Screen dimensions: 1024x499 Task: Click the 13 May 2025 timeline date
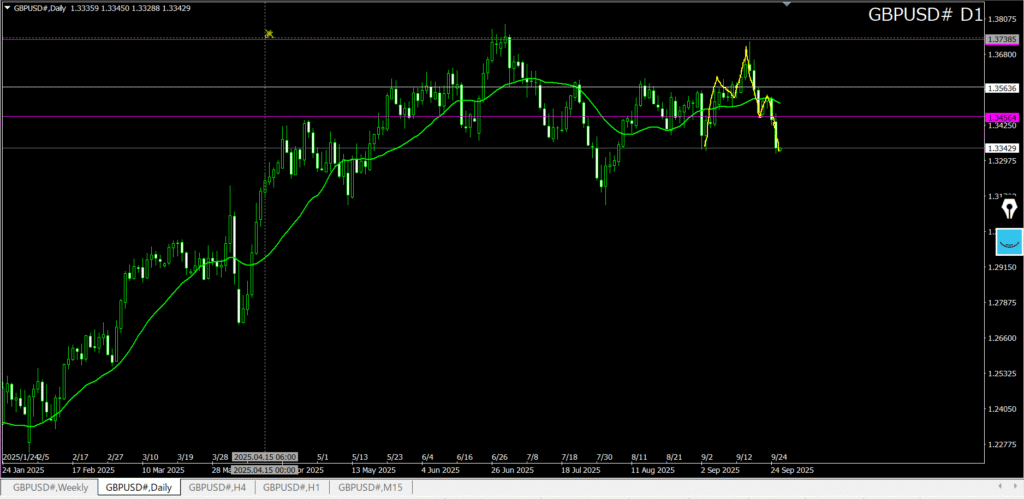click(x=374, y=469)
